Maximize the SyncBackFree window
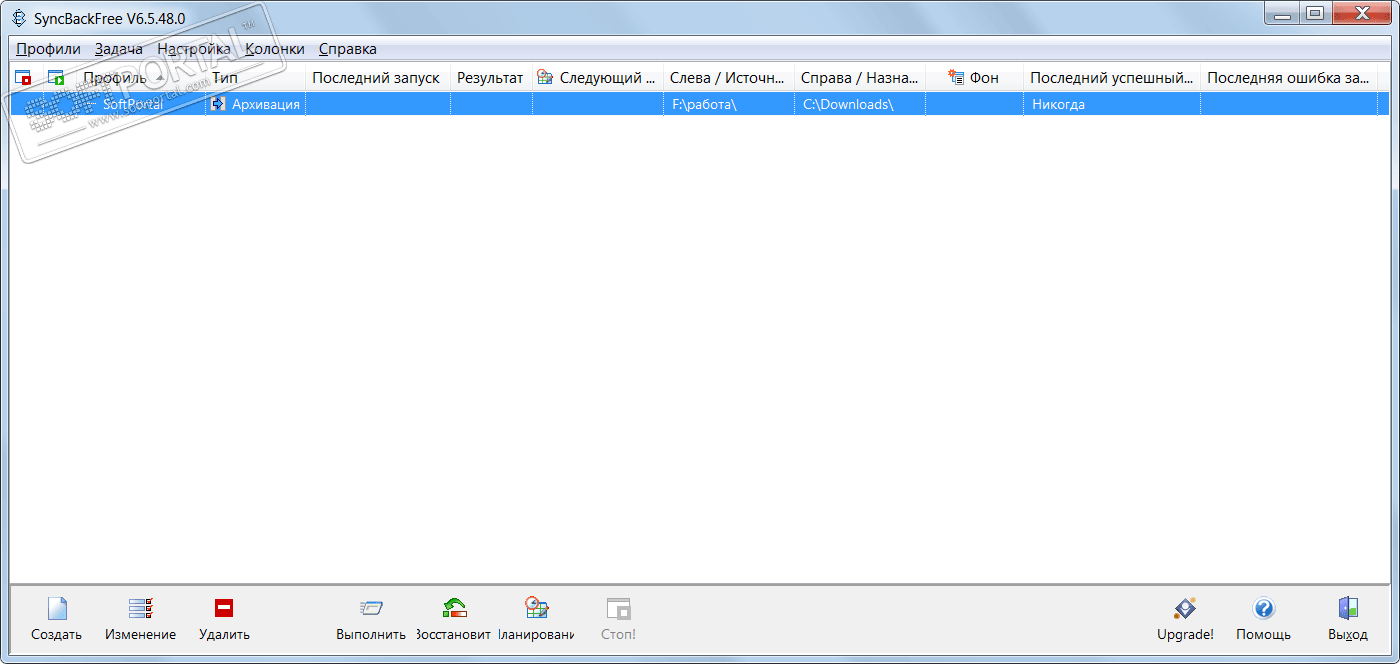This screenshot has width=1400, height=664. [1316, 13]
